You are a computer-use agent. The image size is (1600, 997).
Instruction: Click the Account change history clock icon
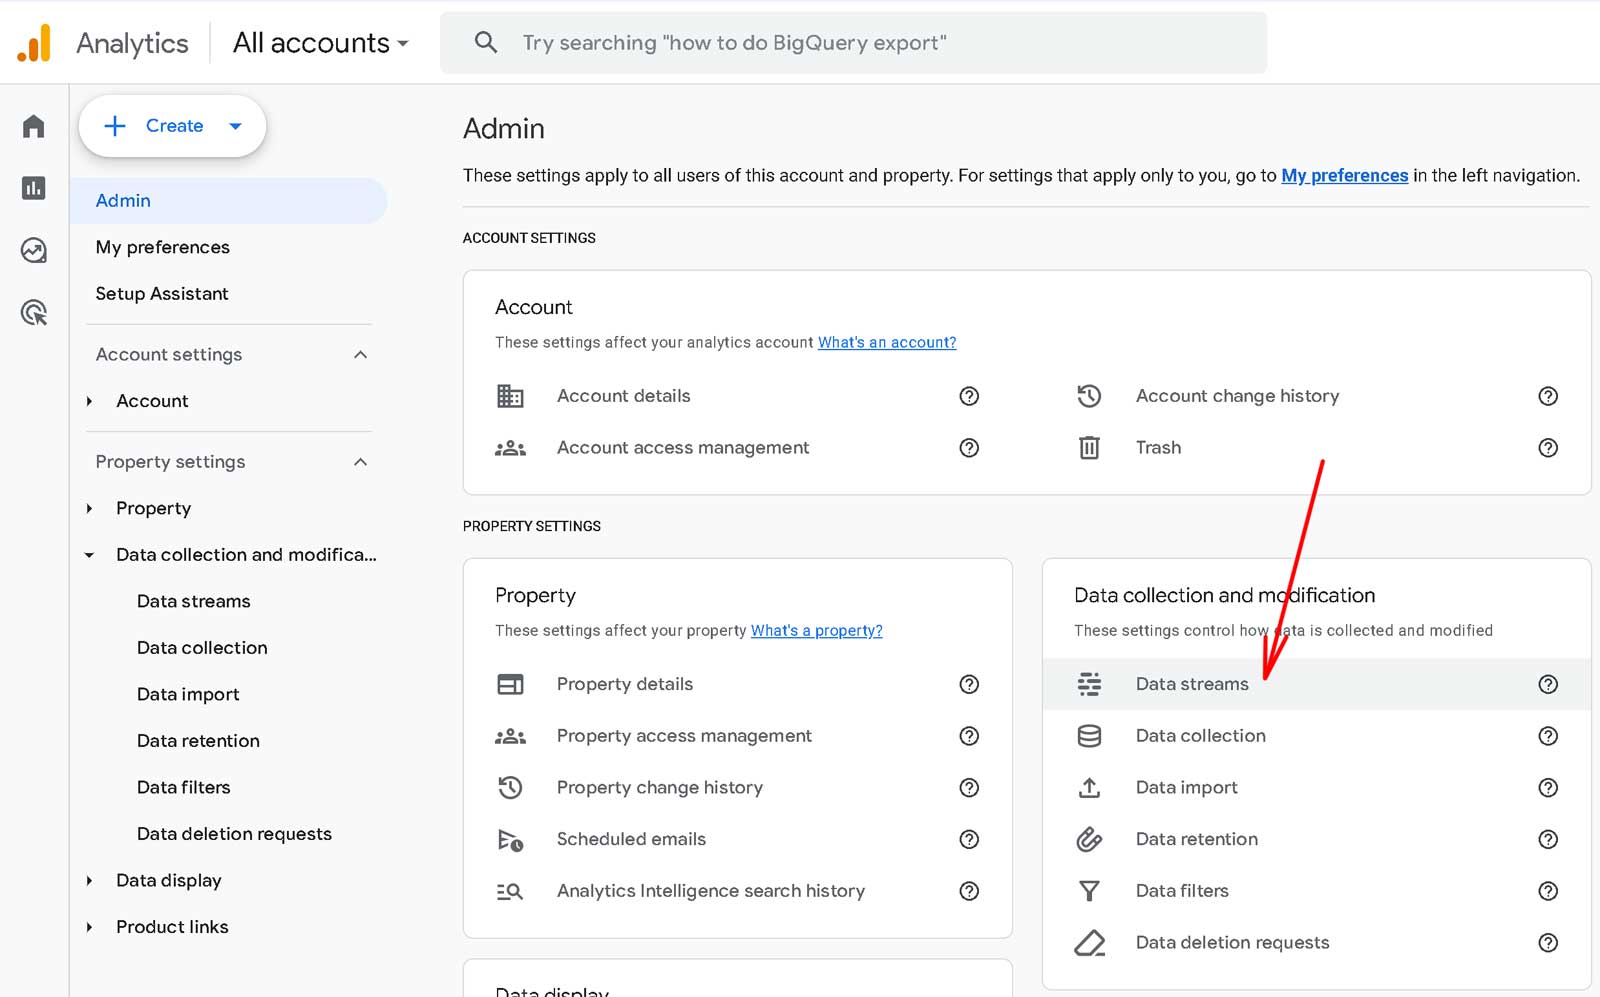[1089, 396]
